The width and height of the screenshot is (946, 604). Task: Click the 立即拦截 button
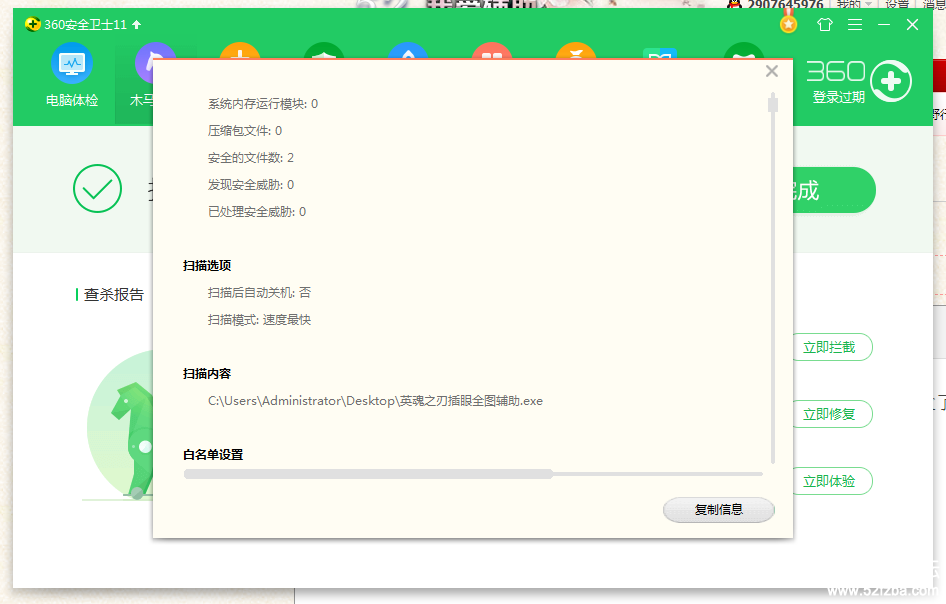tap(832, 347)
